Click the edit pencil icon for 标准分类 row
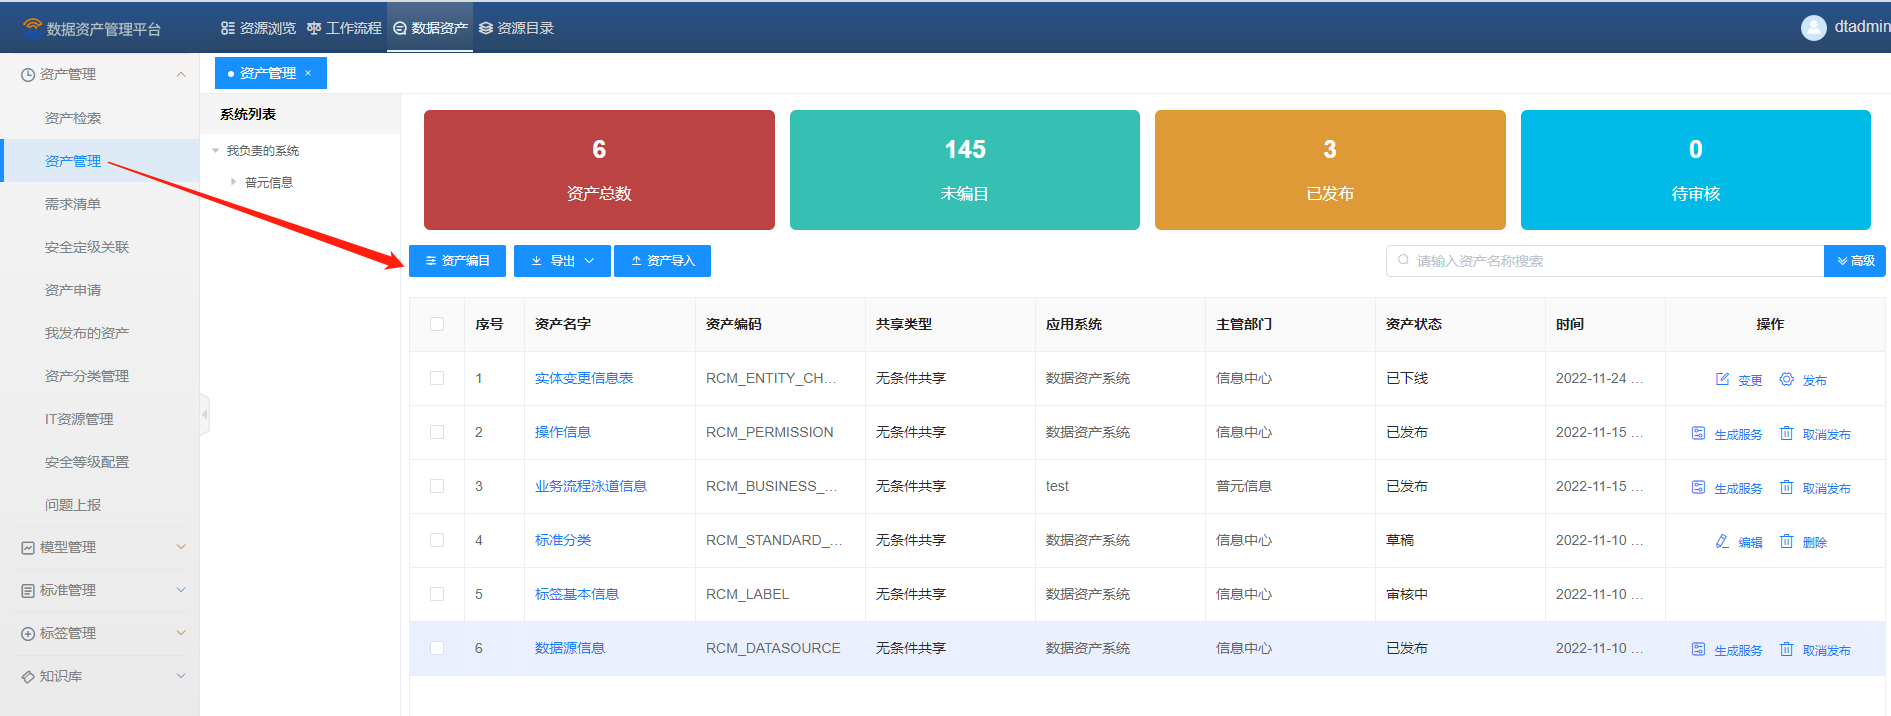The image size is (1891, 716). [x=1722, y=541]
